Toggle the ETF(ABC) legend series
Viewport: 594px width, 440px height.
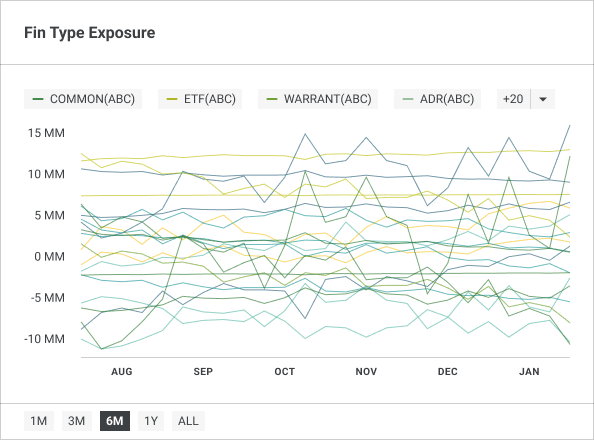coord(200,99)
